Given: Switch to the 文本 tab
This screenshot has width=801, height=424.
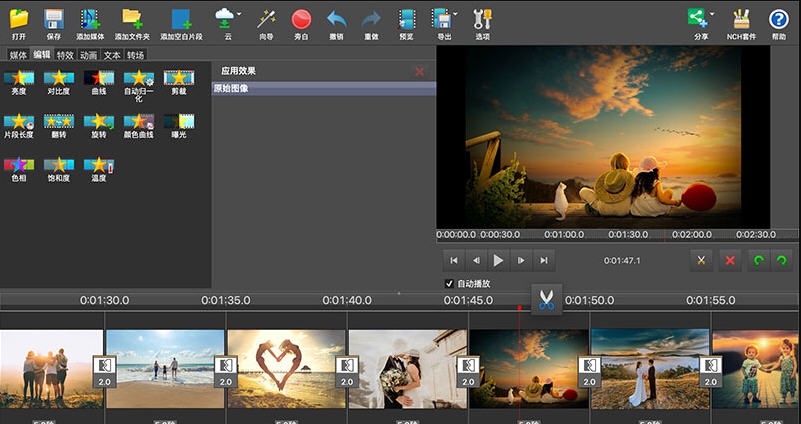Looking at the screenshot, I should click(x=112, y=55).
